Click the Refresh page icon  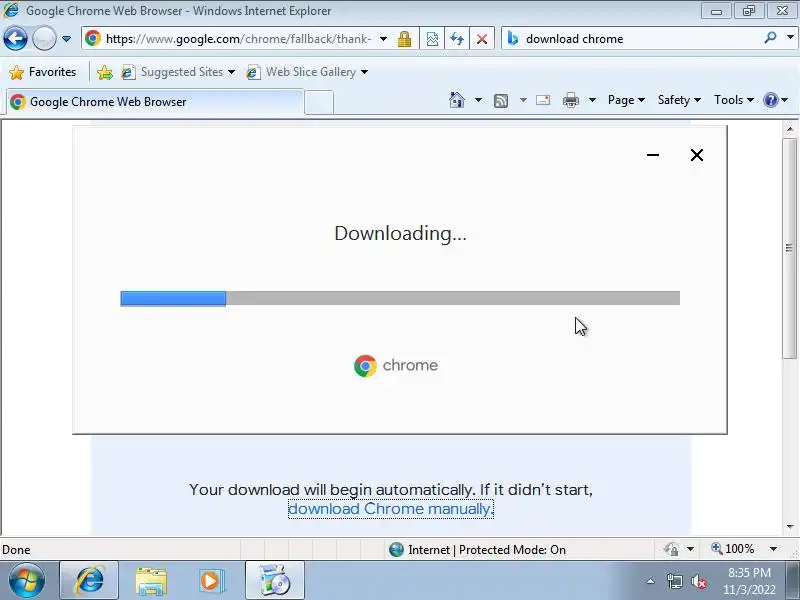coord(457,39)
